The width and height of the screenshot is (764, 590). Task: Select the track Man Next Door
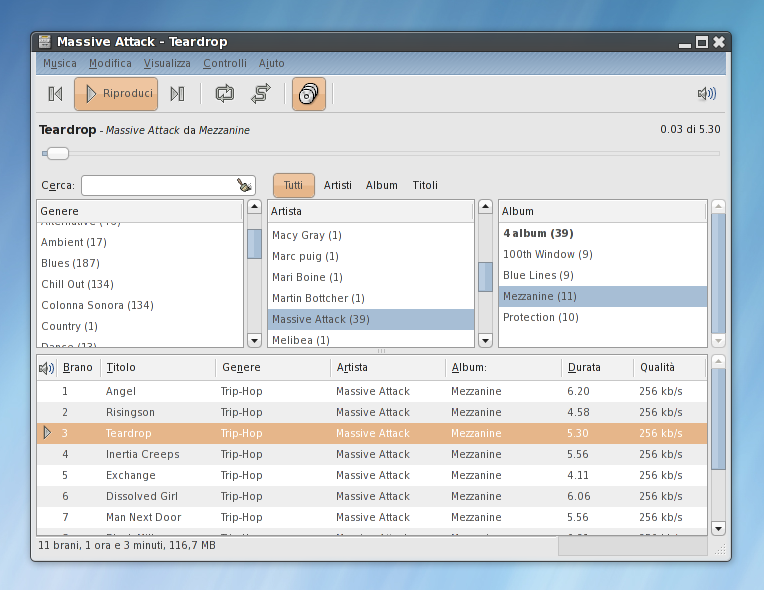pos(372,517)
